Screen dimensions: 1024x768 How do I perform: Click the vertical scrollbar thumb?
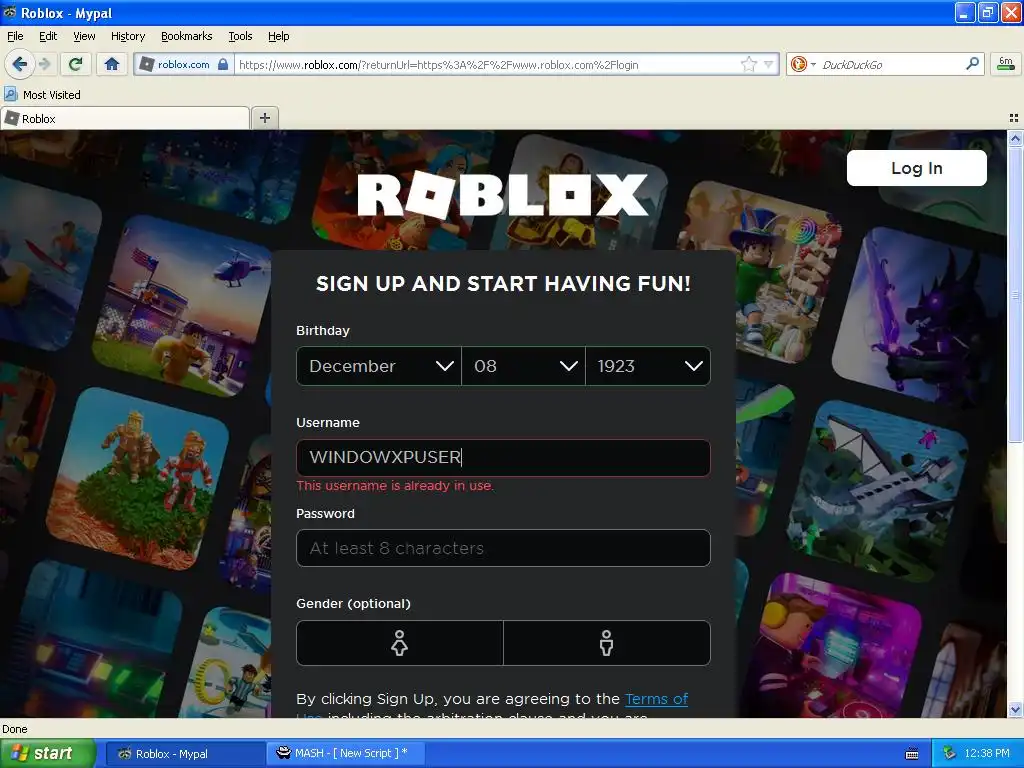point(1015,295)
